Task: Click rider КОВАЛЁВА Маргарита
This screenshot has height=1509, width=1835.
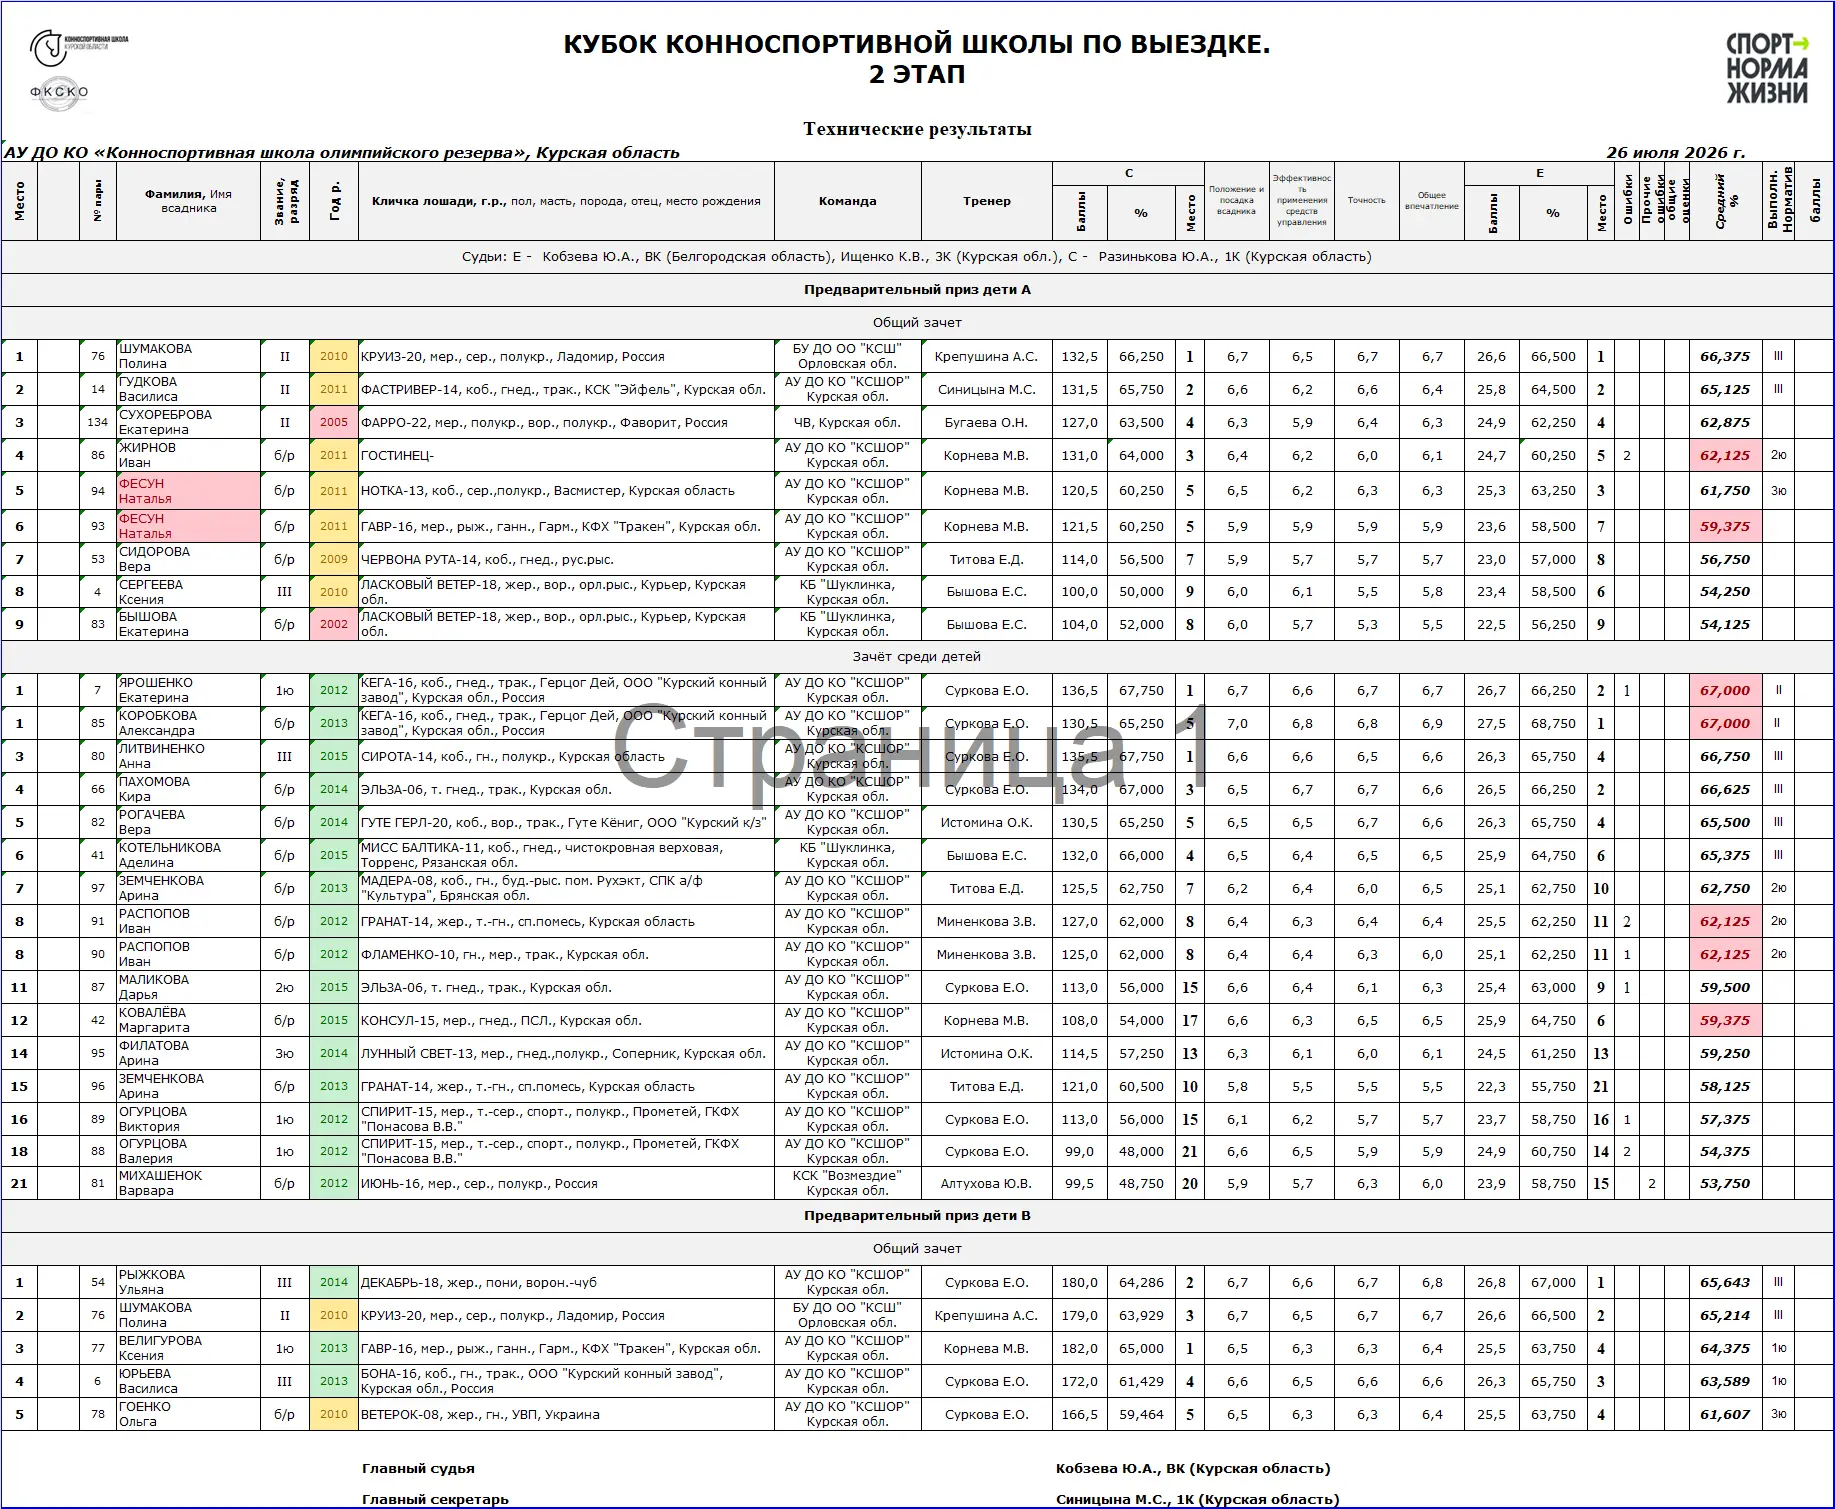Action: pyautogui.click(x=188, y=1020)
